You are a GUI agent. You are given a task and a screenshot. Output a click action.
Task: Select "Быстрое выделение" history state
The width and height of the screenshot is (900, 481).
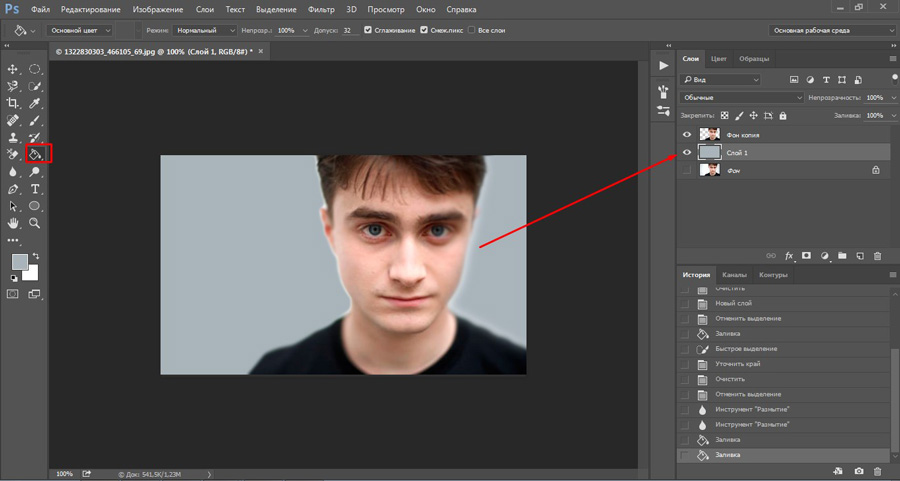click(x=746, y=348)
